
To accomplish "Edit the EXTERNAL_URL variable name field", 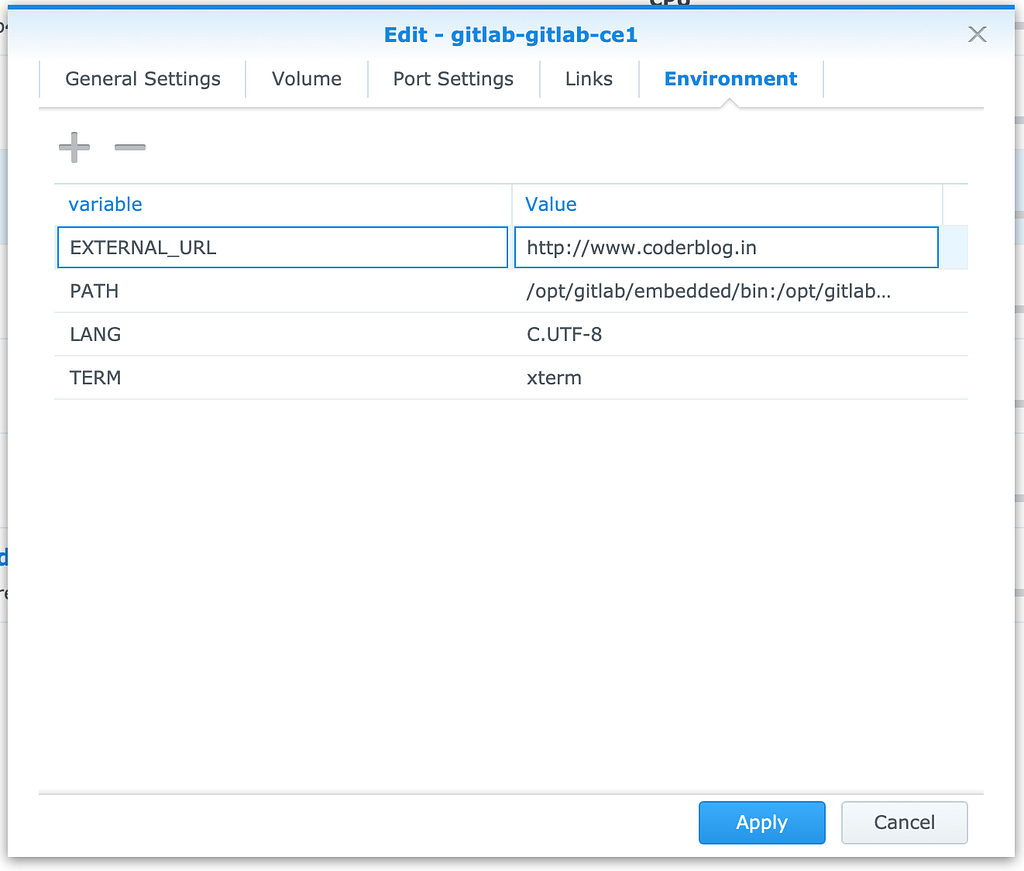I will tap(283, 247).
